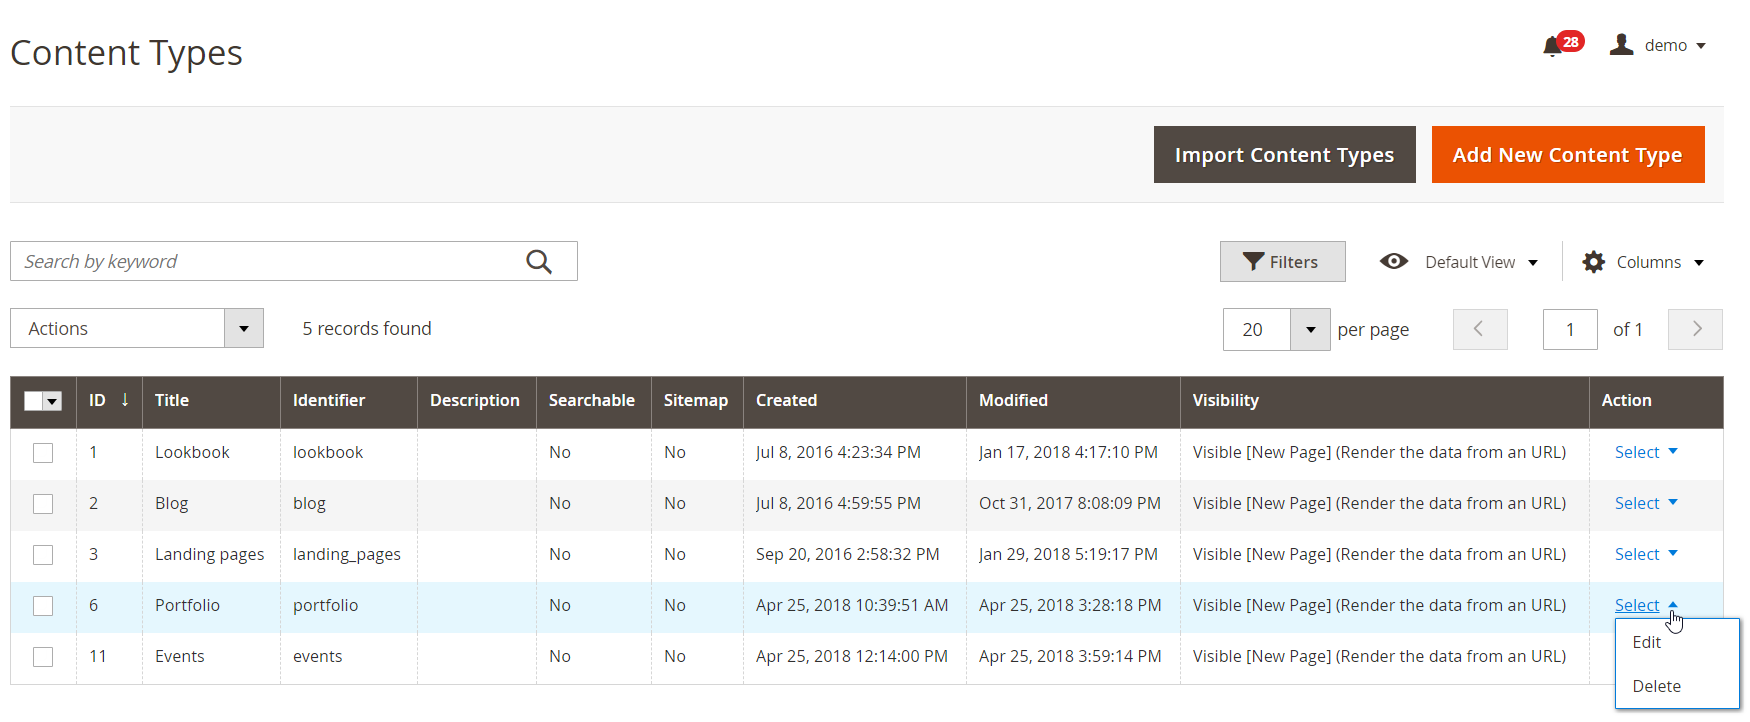Open the notifications bell icon
1750x722 pixels.
click(x=1553, y=46)
